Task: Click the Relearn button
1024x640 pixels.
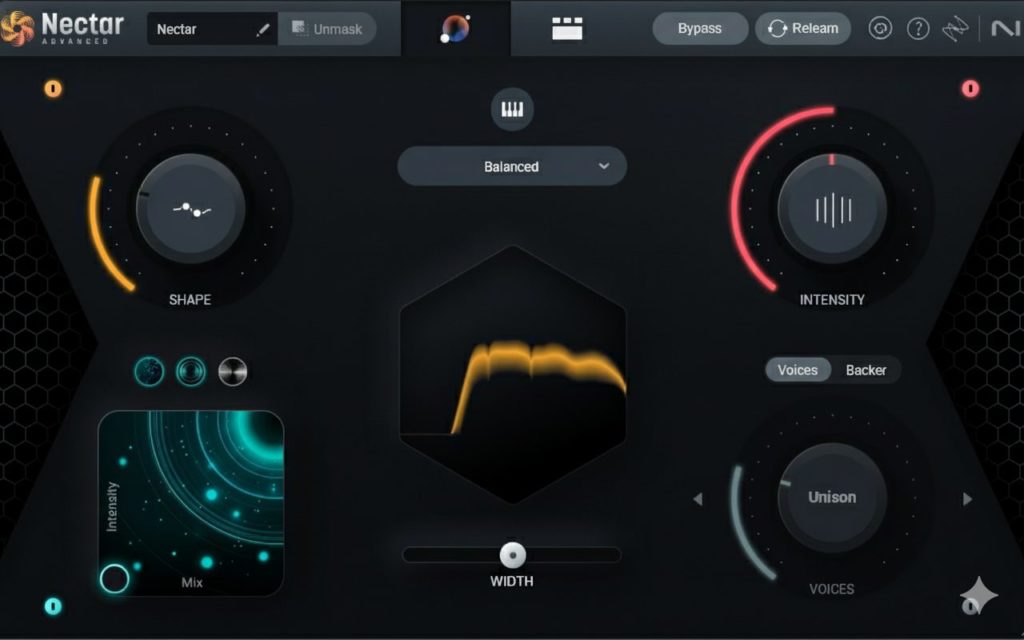Action: click(x=803, y=28)
